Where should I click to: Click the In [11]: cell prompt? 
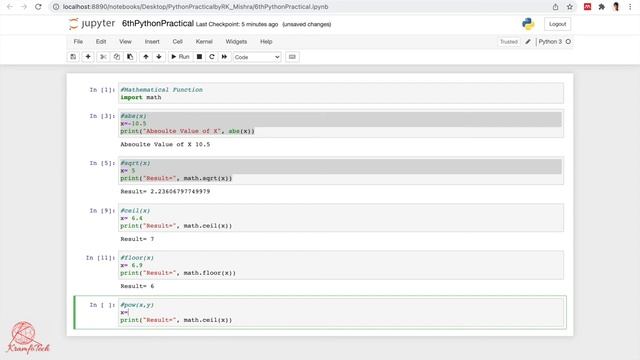click(100, 258)
